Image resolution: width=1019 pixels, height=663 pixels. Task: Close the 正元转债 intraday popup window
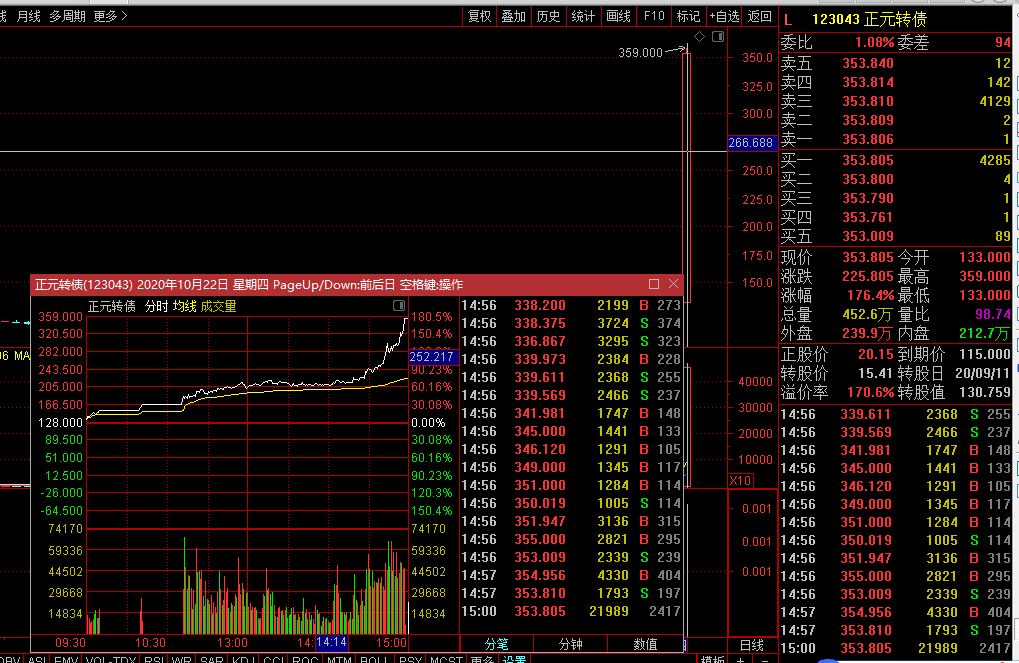(x=673, y=284)
